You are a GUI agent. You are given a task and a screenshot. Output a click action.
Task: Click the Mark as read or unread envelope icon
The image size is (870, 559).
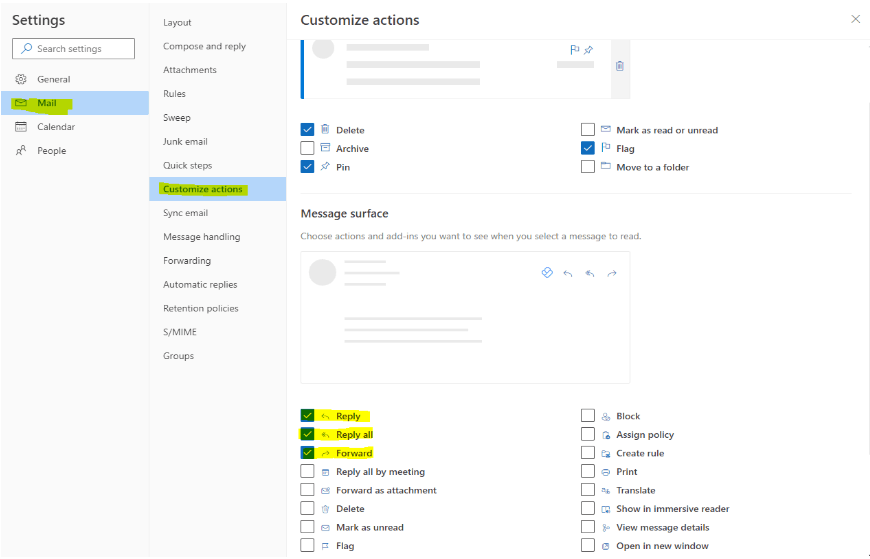606,129
